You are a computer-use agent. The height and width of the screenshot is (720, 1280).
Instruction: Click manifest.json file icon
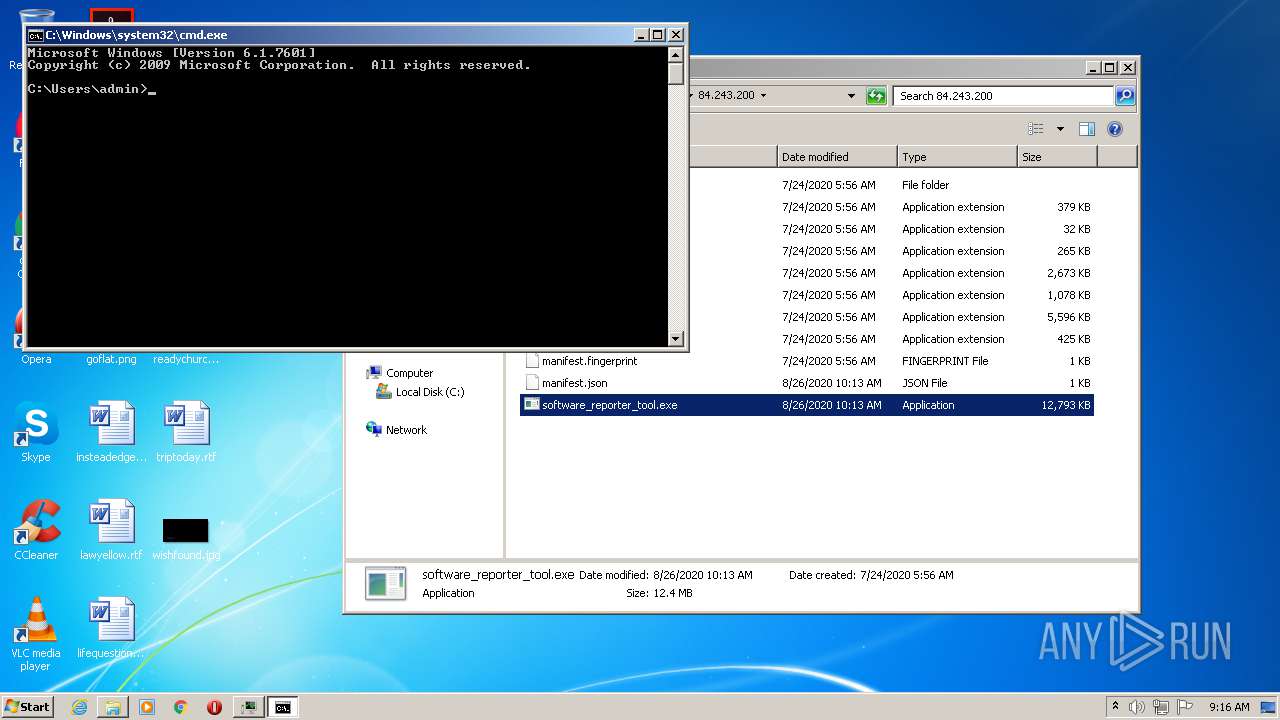532,383
